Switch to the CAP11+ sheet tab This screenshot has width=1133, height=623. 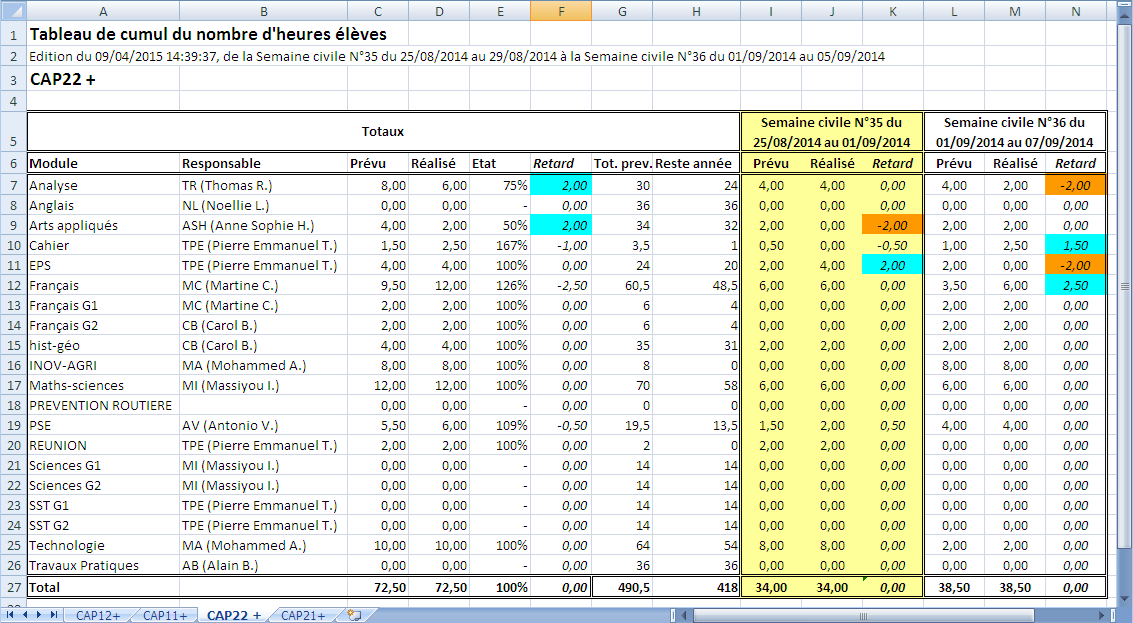(165, 615)
